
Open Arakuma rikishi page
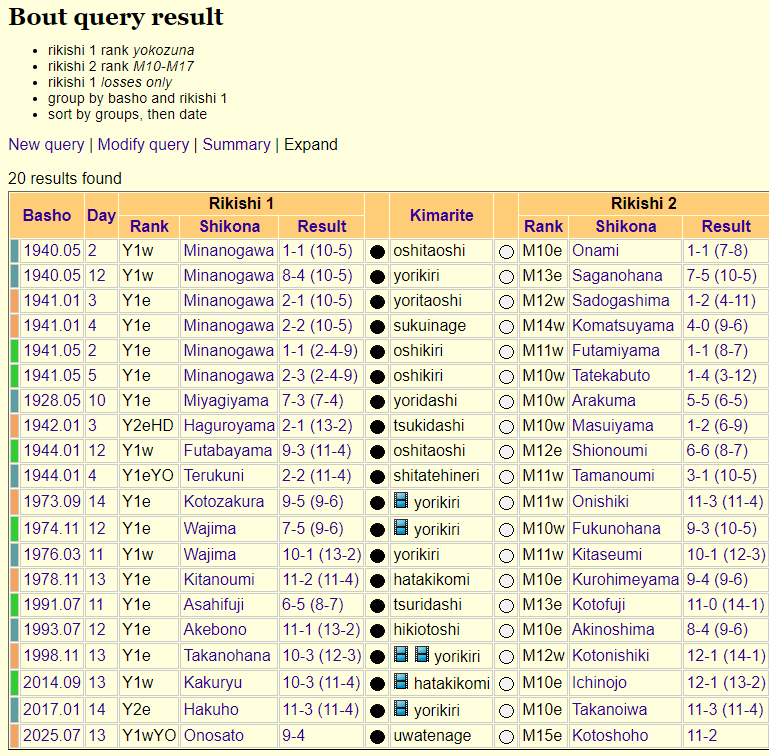pos(604,401)
